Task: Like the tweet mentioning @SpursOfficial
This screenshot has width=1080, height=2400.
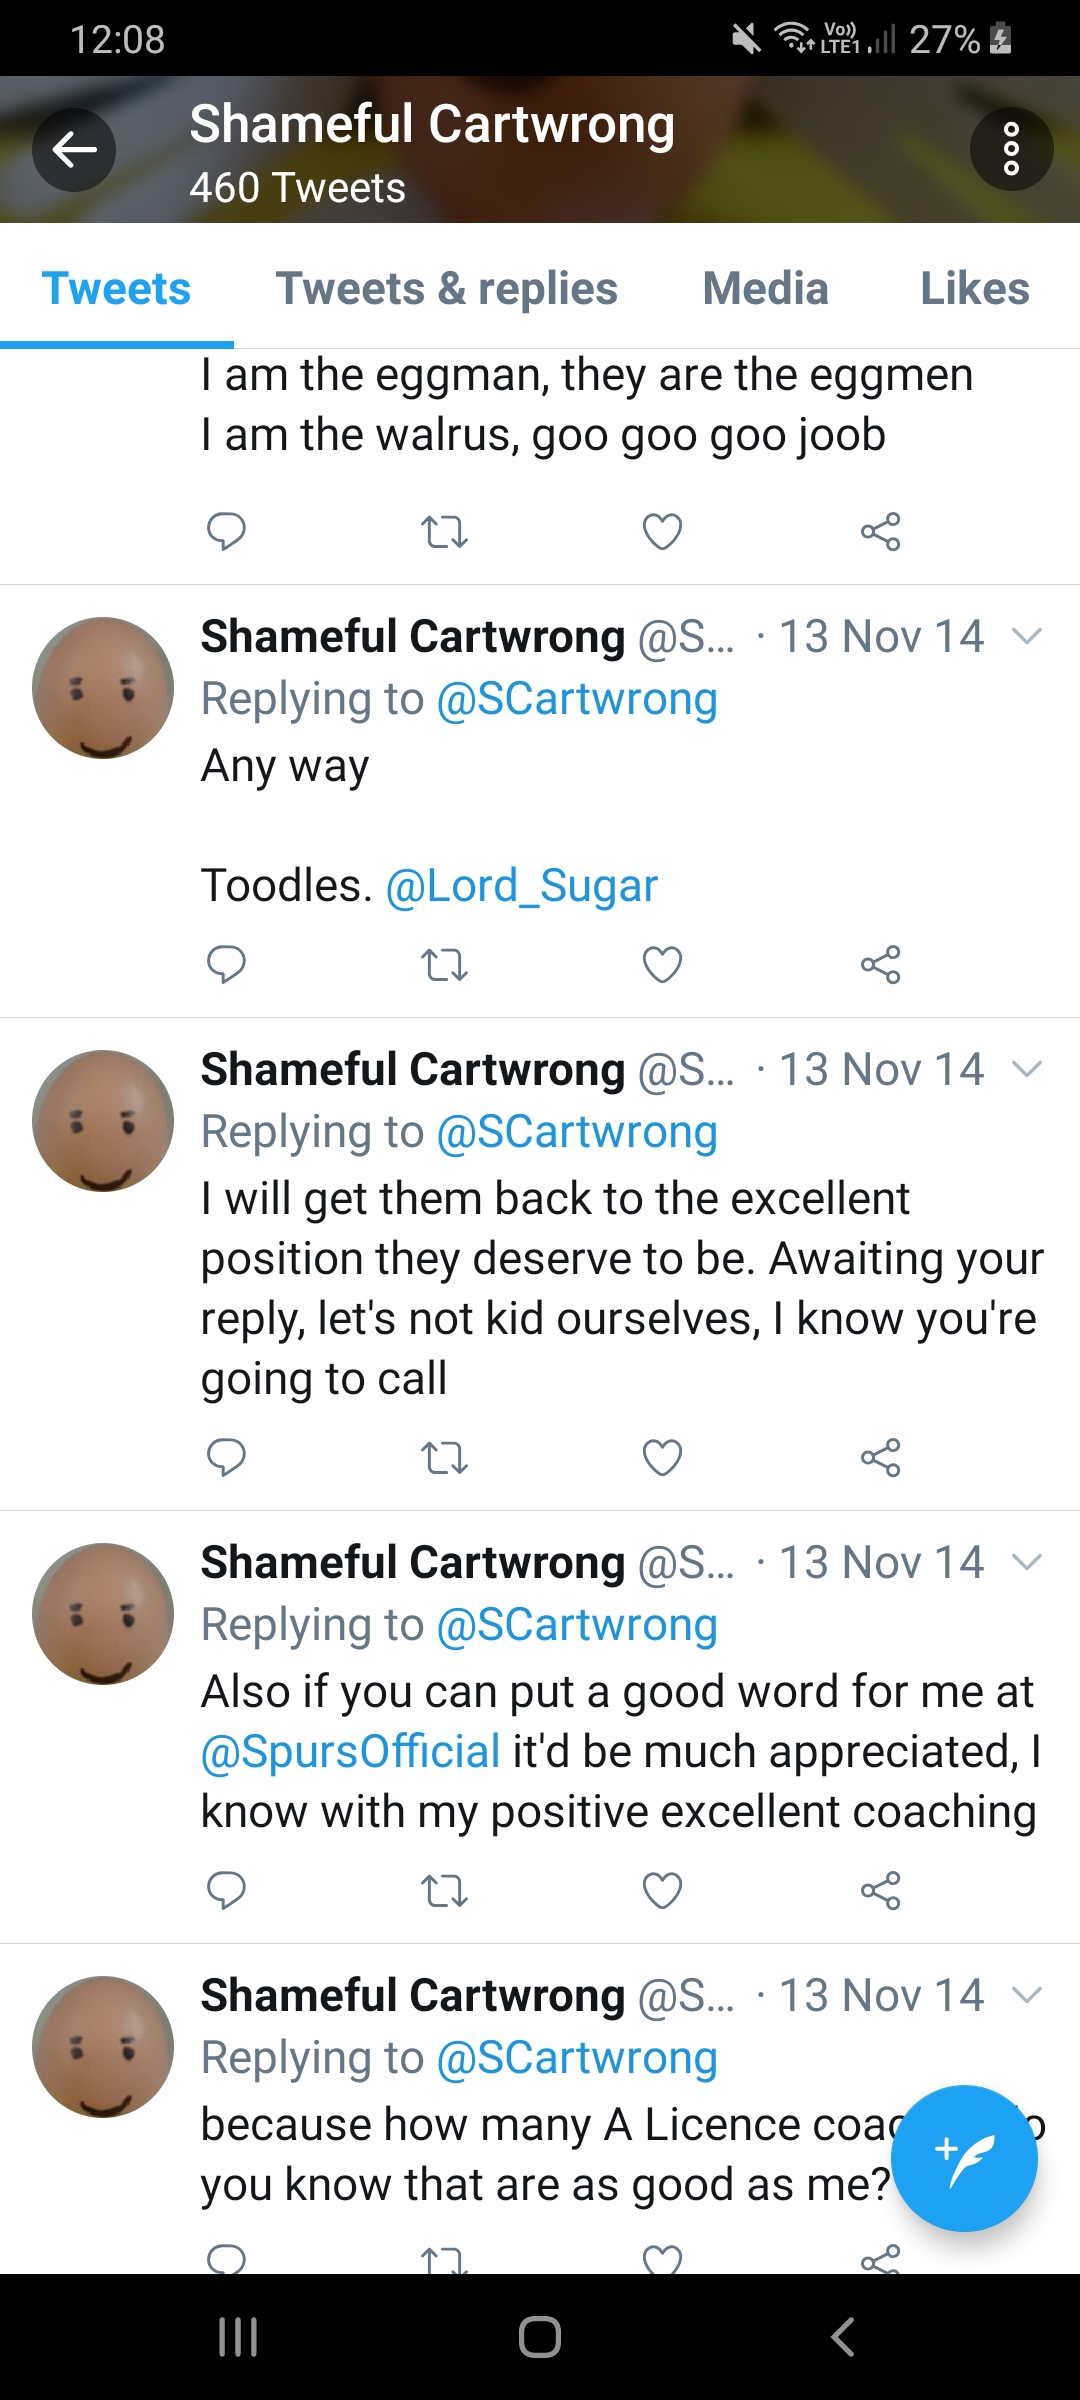Action: (662, 1891)
